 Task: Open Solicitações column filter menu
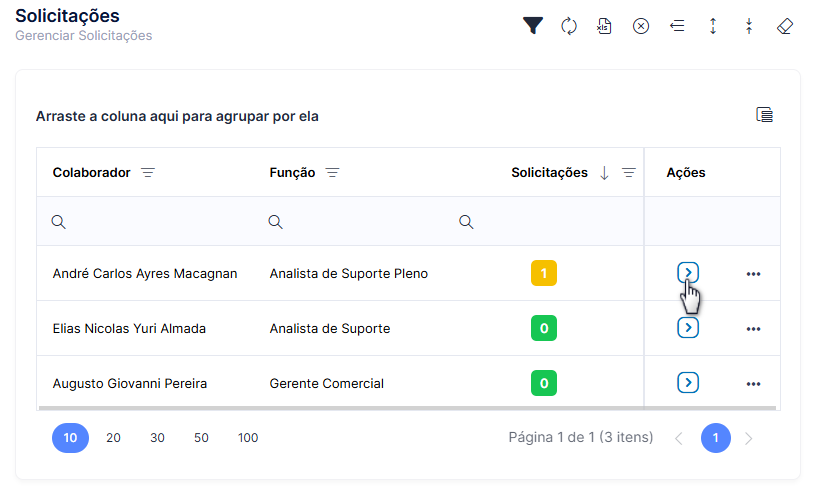click(629, 173)
